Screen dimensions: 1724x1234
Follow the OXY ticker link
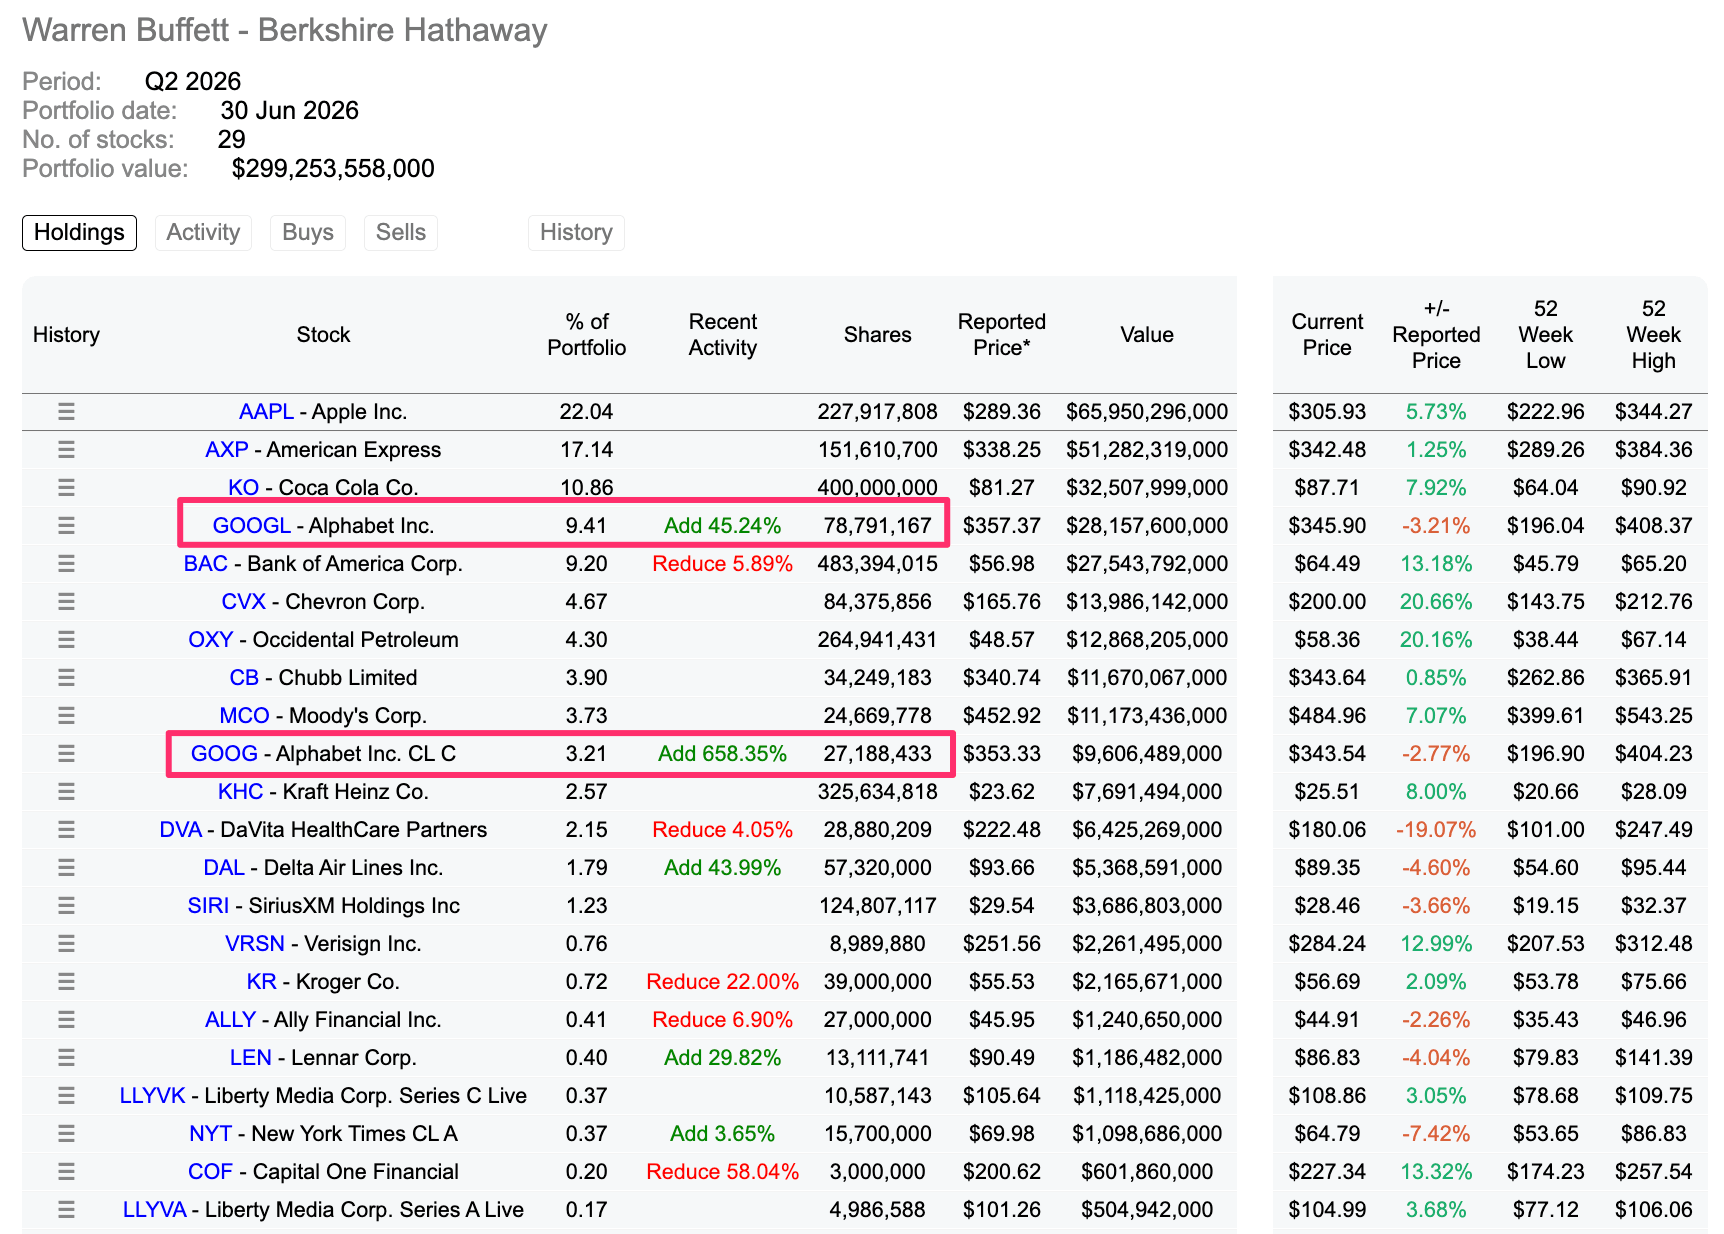[210, 639]
